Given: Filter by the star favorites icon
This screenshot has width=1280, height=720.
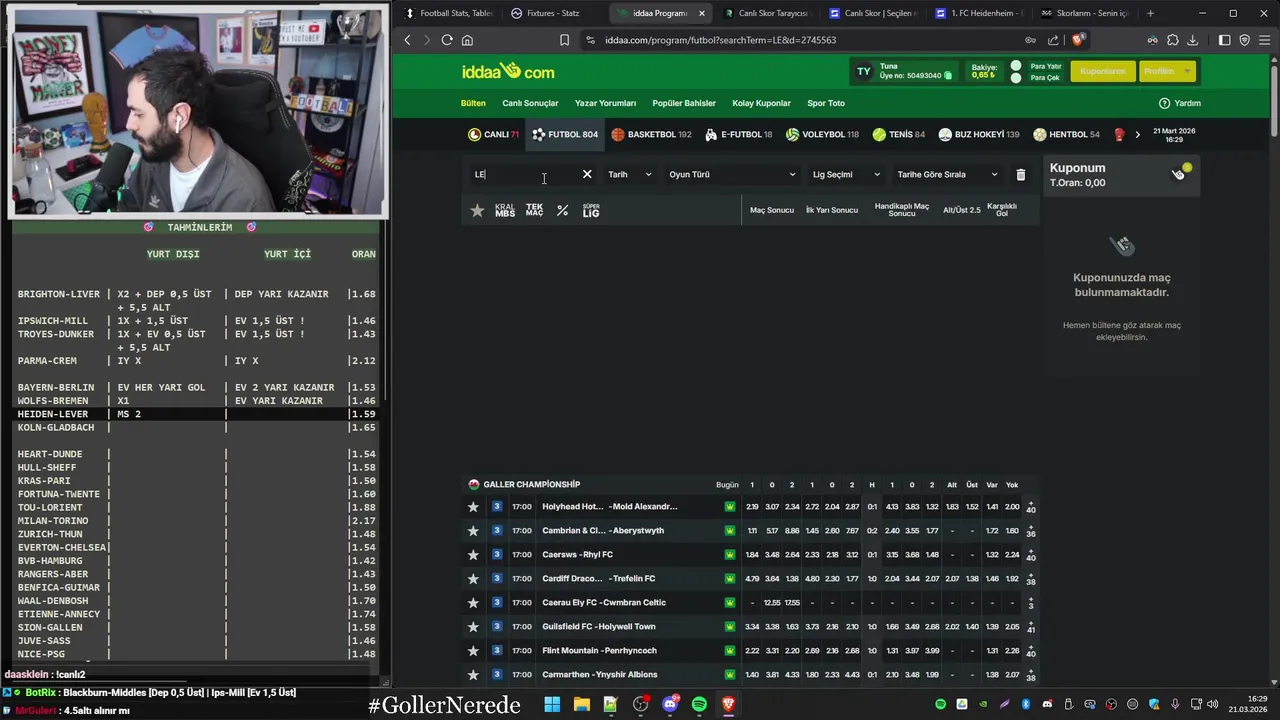Looking at the screenshot, I should [x=477, y=210].
